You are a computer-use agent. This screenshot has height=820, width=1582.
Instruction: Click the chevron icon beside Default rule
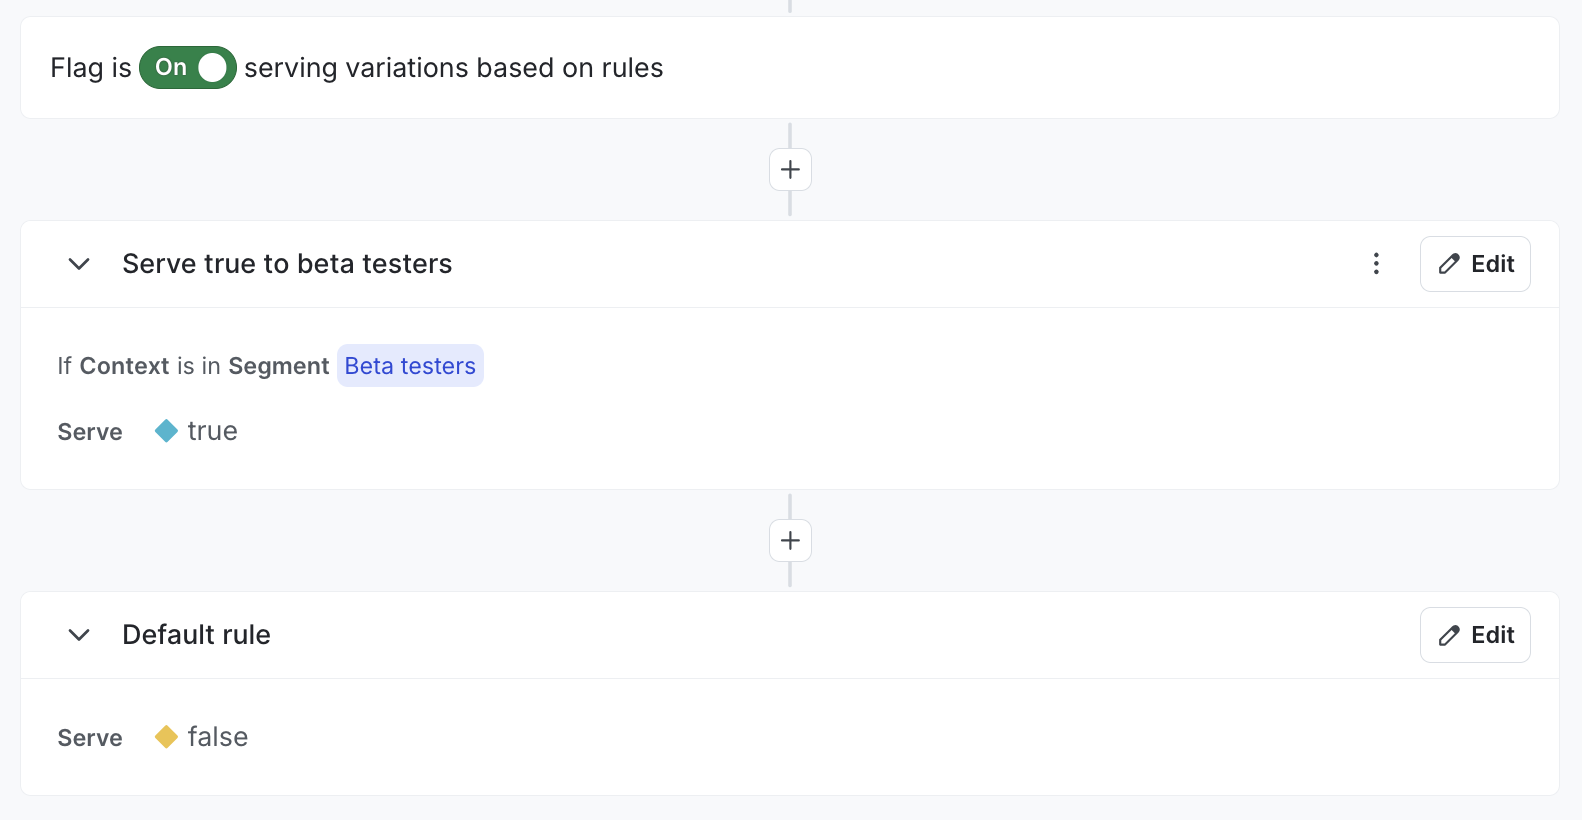point(78,635)
